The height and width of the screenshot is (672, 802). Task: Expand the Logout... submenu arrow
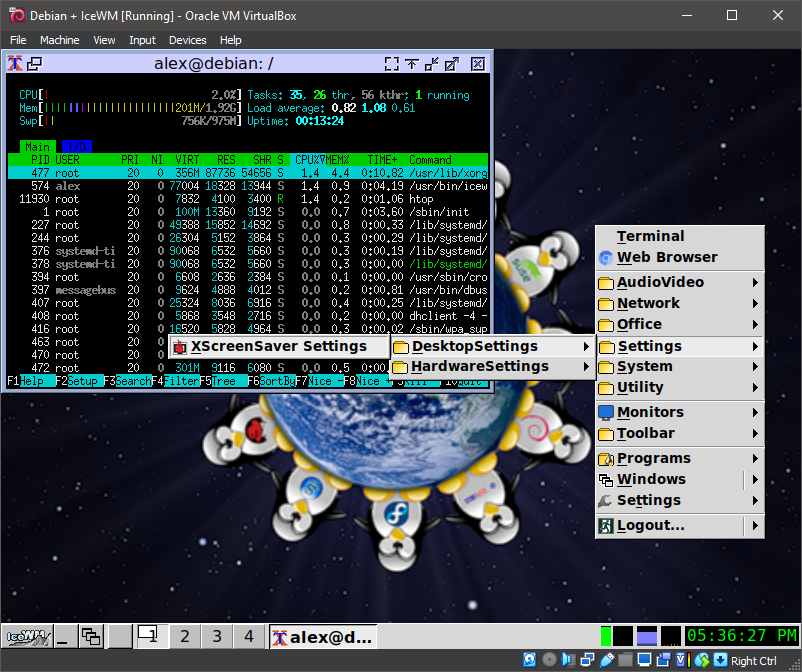755,525
